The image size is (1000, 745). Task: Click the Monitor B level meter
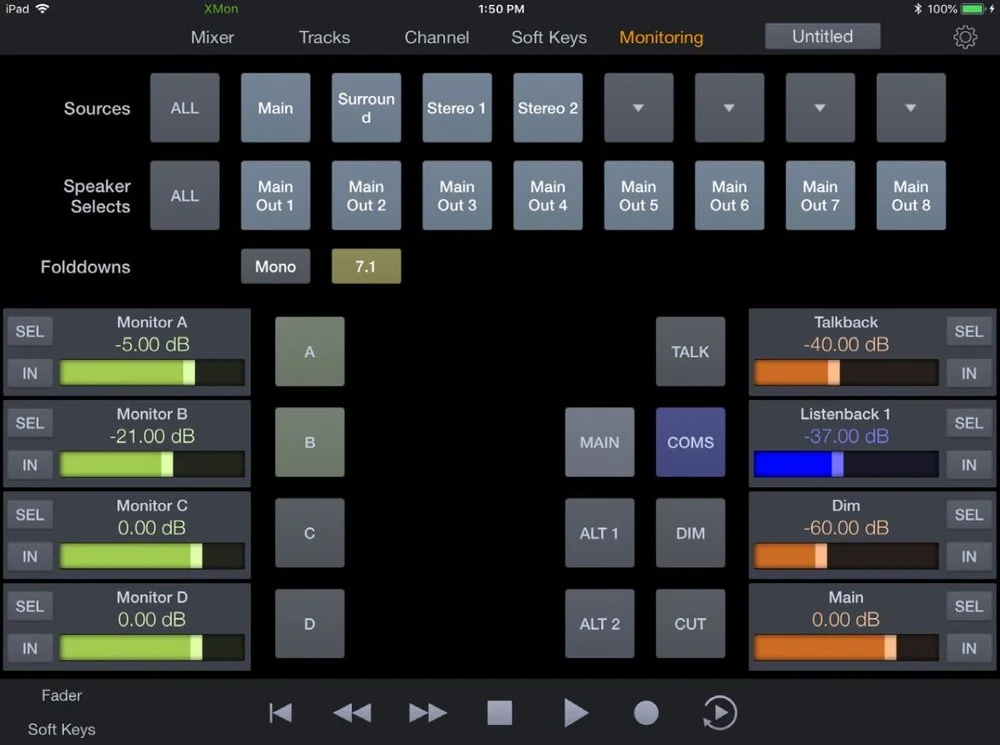pyautogui.click(x=150, y=464)
